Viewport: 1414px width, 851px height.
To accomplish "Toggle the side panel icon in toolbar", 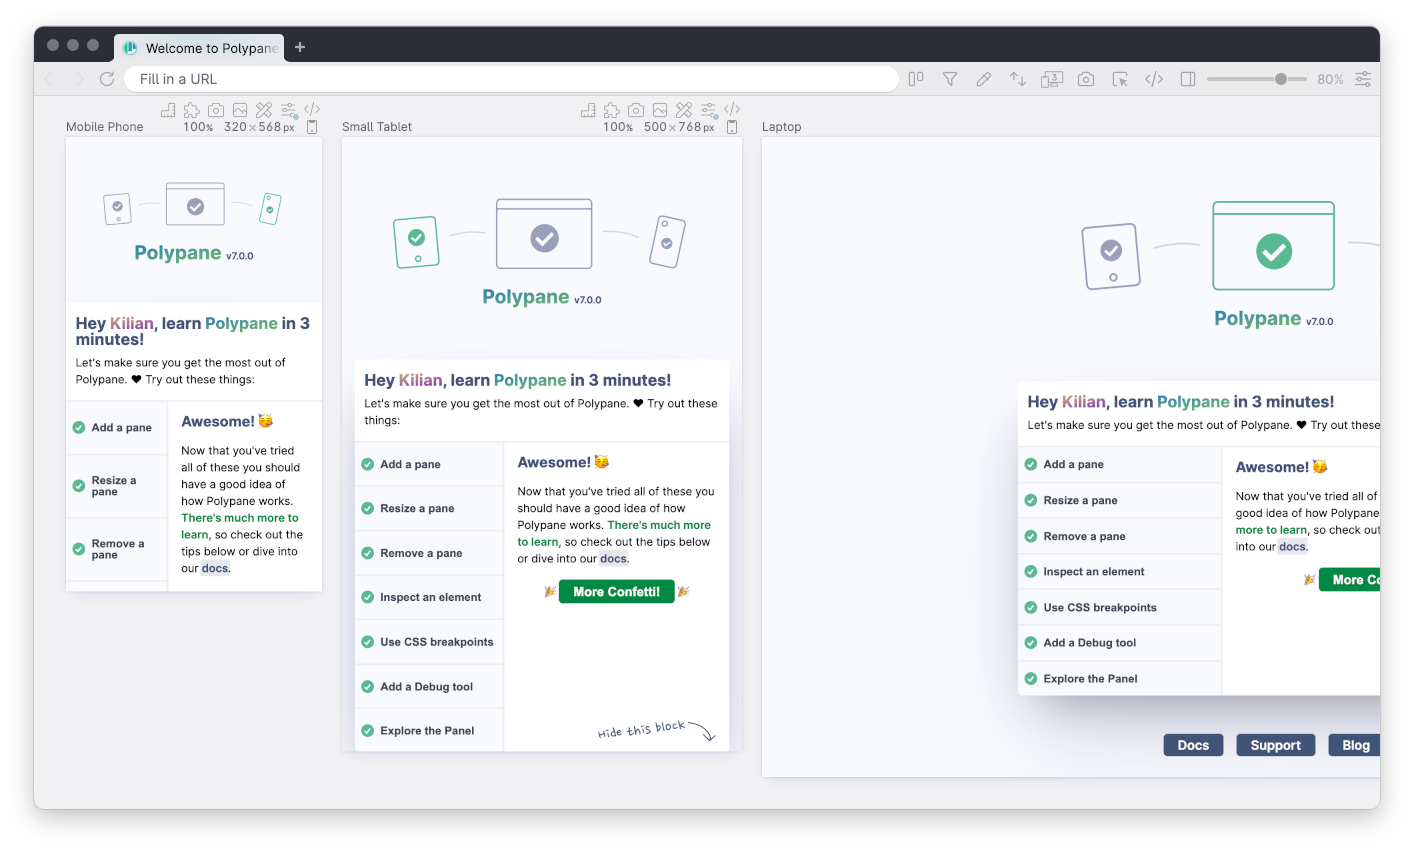I will point(1188,79).
